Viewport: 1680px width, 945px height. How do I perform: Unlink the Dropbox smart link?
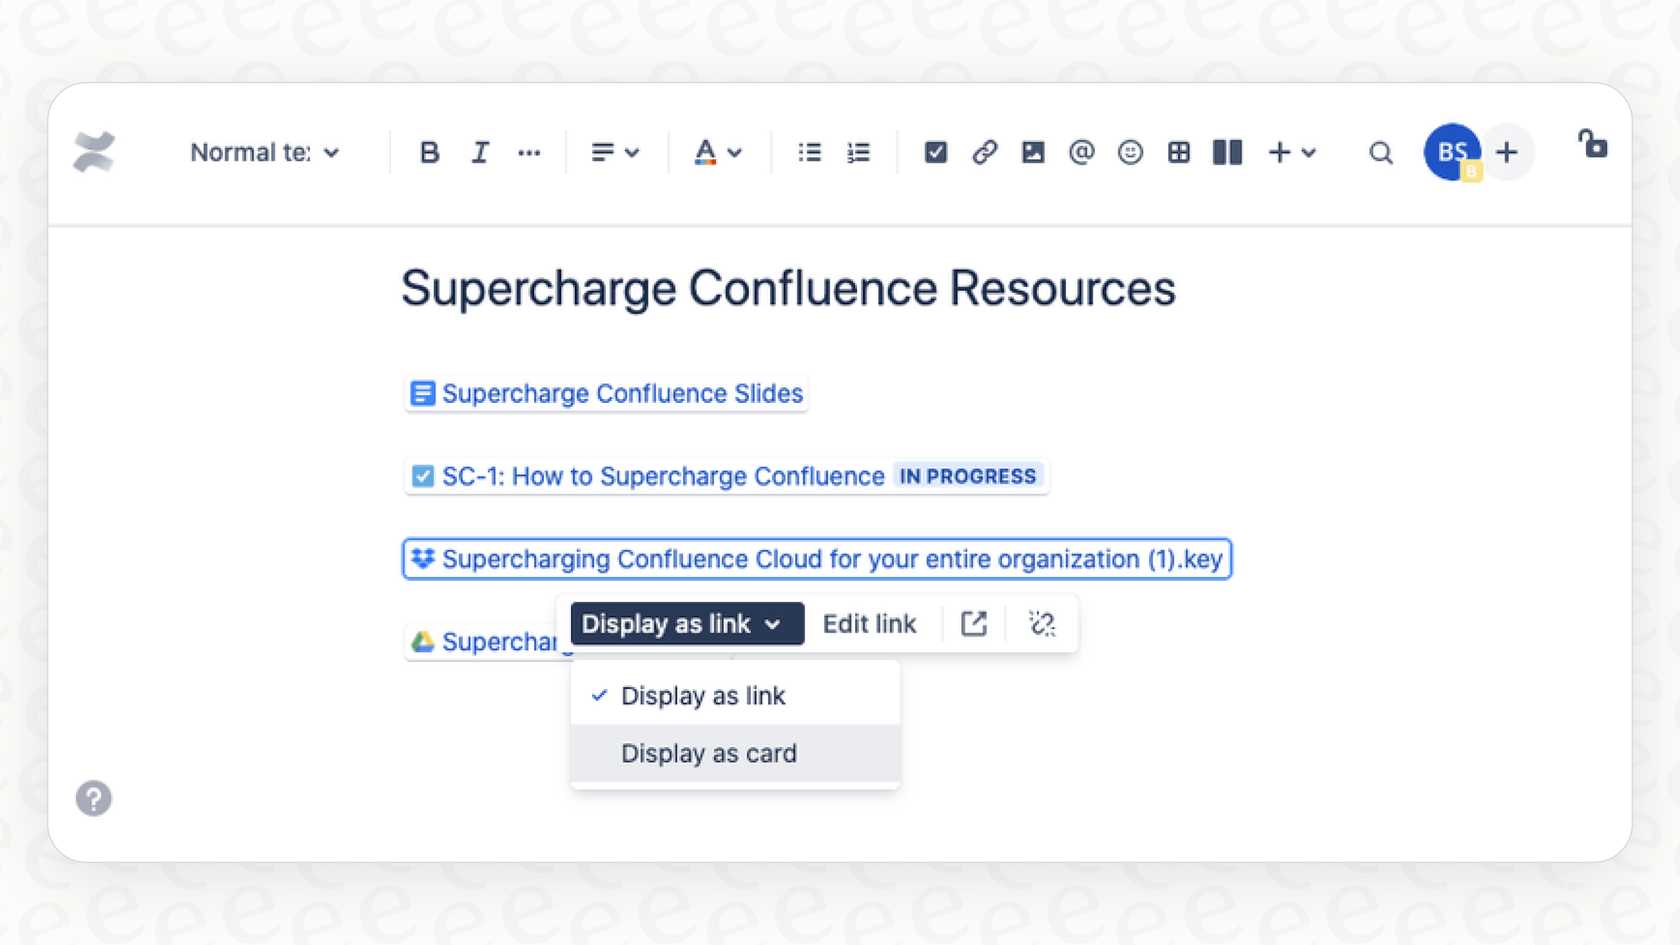click(x=1041, y=623)
